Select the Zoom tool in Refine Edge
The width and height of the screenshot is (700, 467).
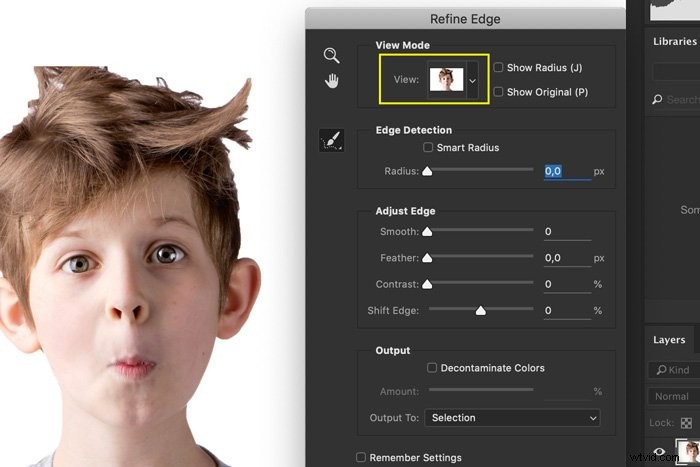[x=331, y=55]
